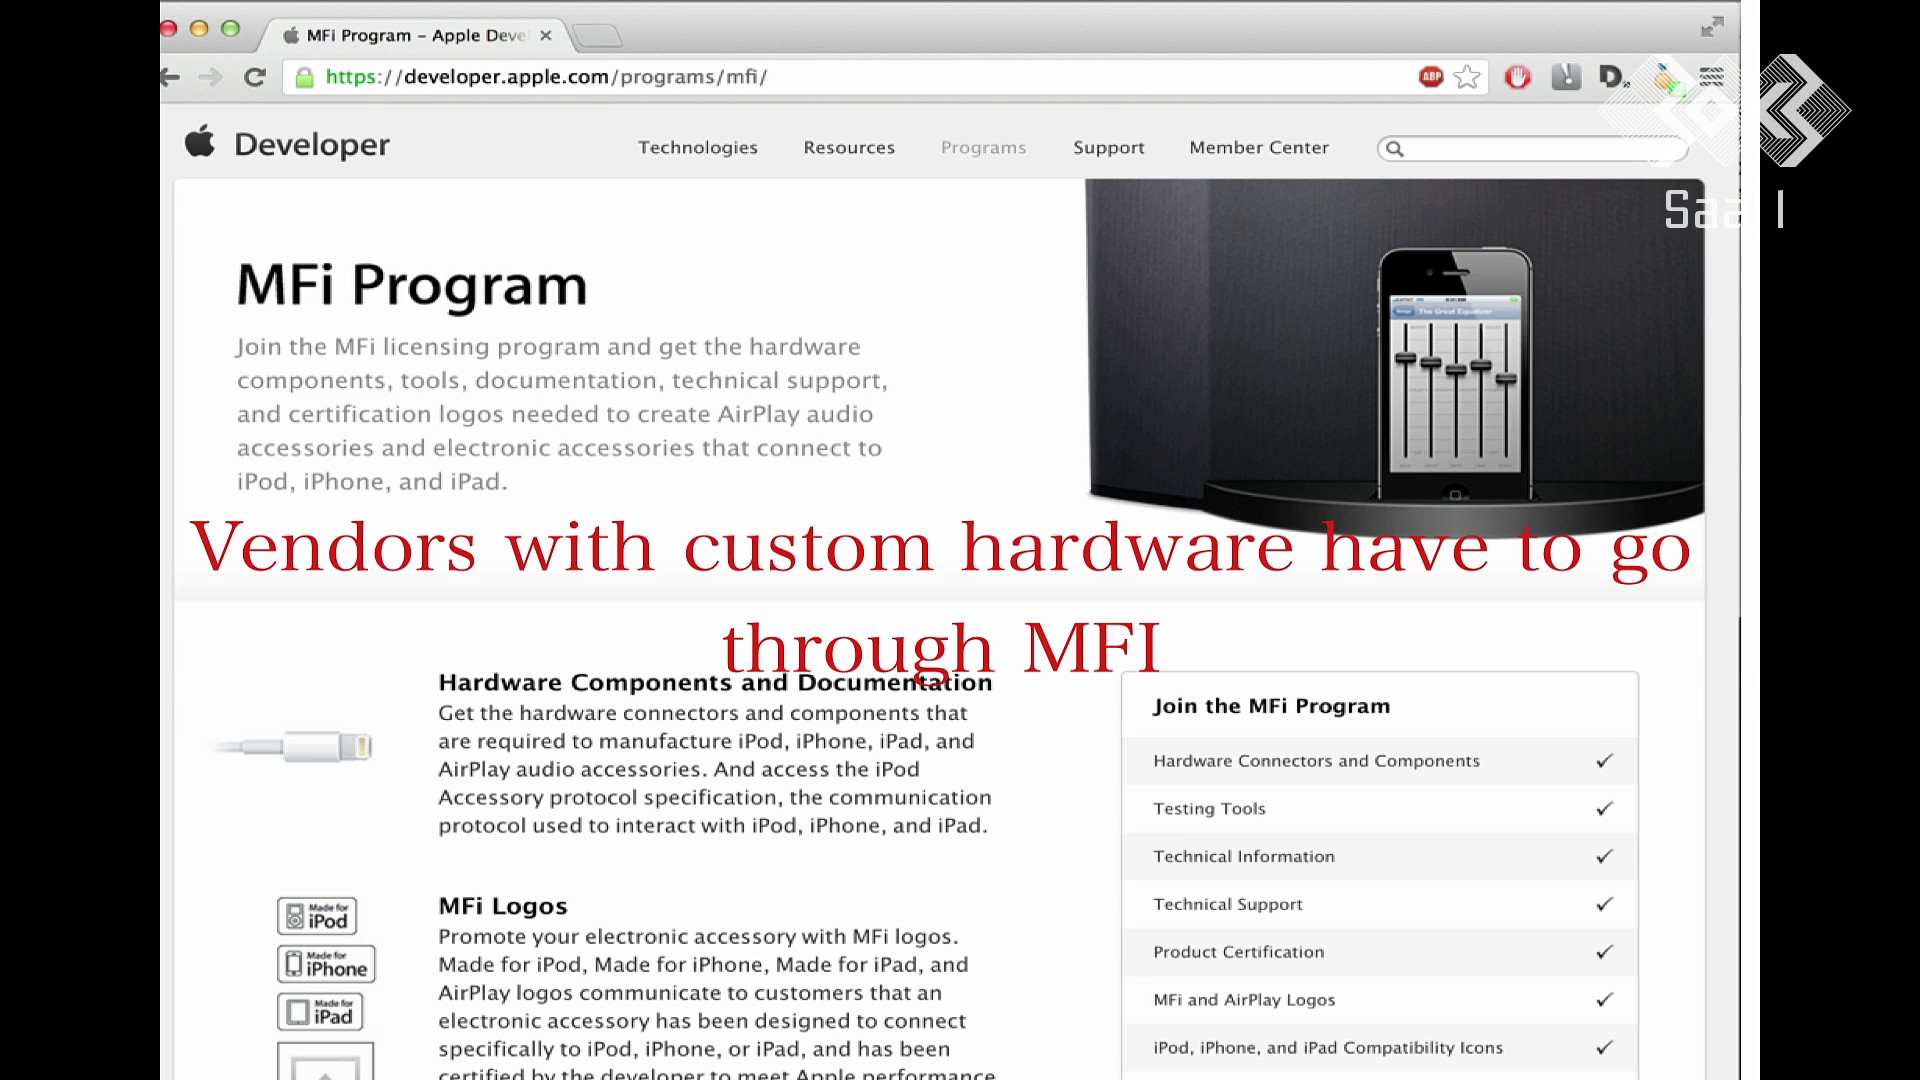Click the green HTTPS padlock icon
1920x1080 pixels.
(305, 77)
